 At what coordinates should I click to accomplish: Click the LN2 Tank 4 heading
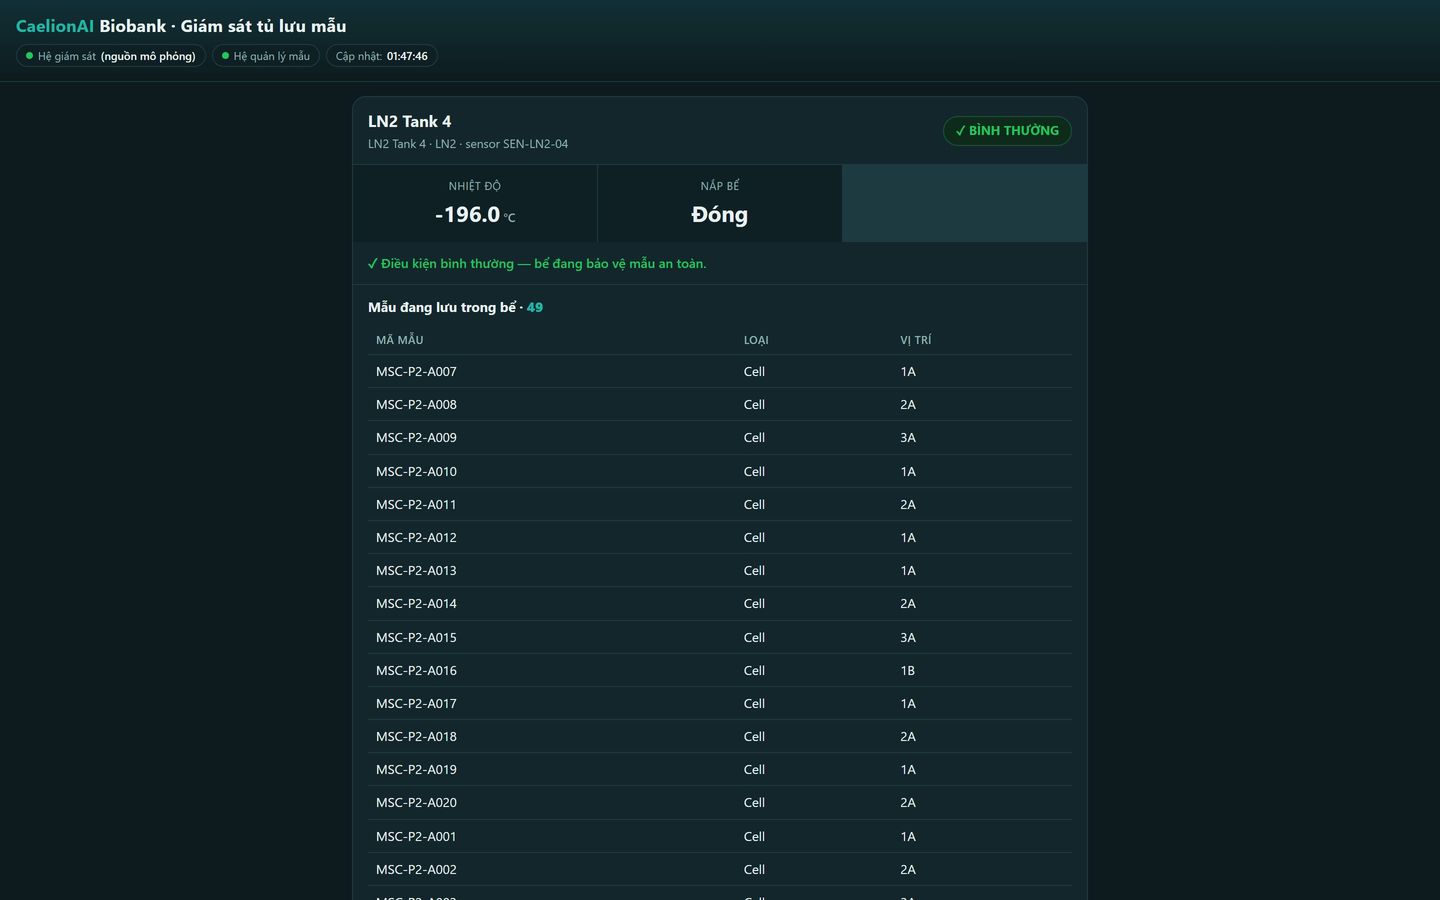tap(410, 121)
